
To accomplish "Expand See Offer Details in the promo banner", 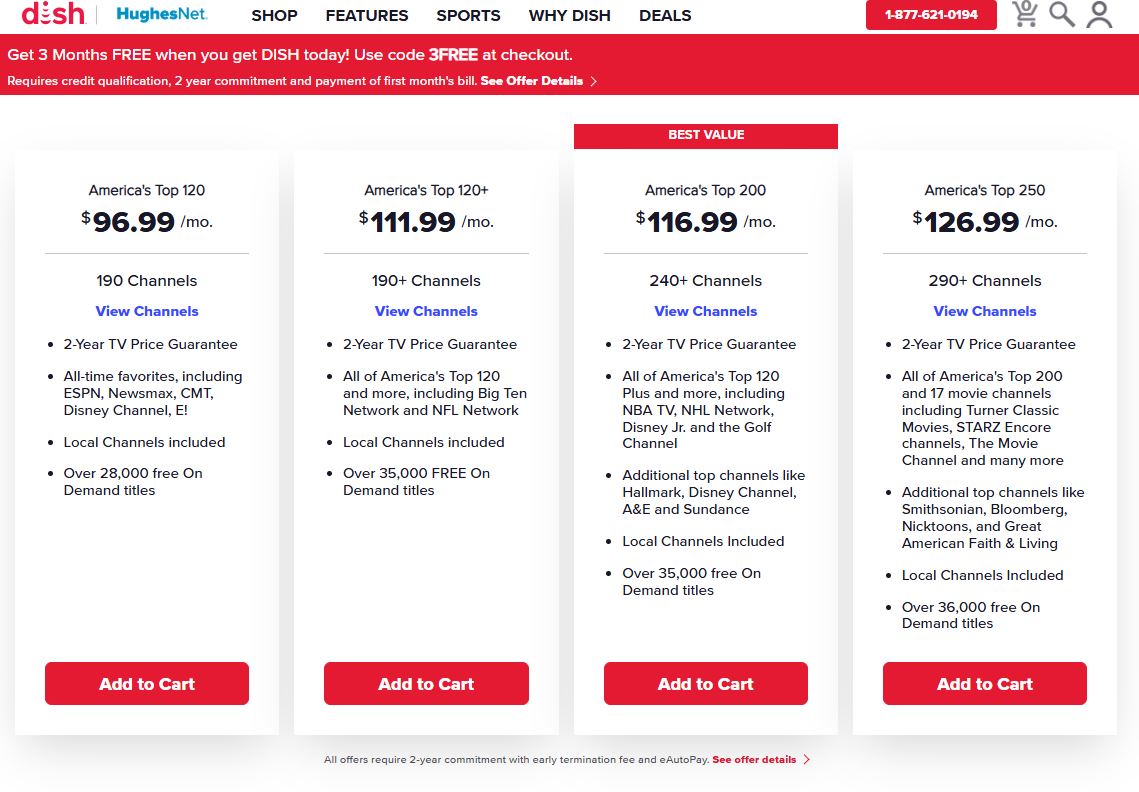I will (x=532, y=81).
